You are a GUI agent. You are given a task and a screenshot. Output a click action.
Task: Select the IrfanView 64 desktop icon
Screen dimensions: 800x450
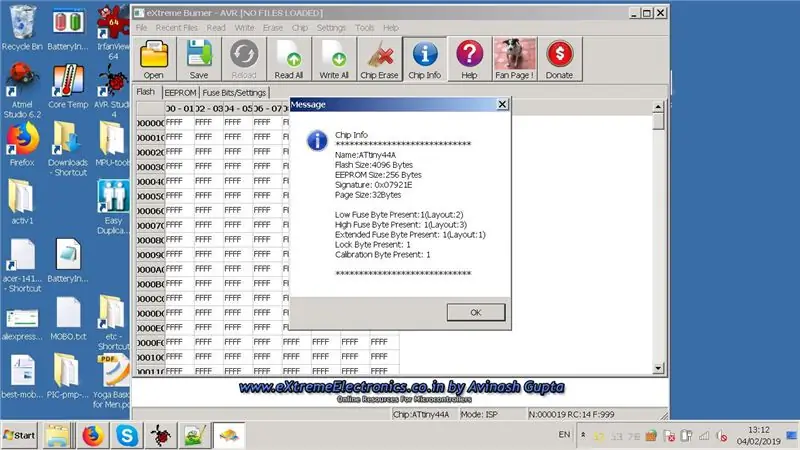pyautogui.click(x=113, y=32)
